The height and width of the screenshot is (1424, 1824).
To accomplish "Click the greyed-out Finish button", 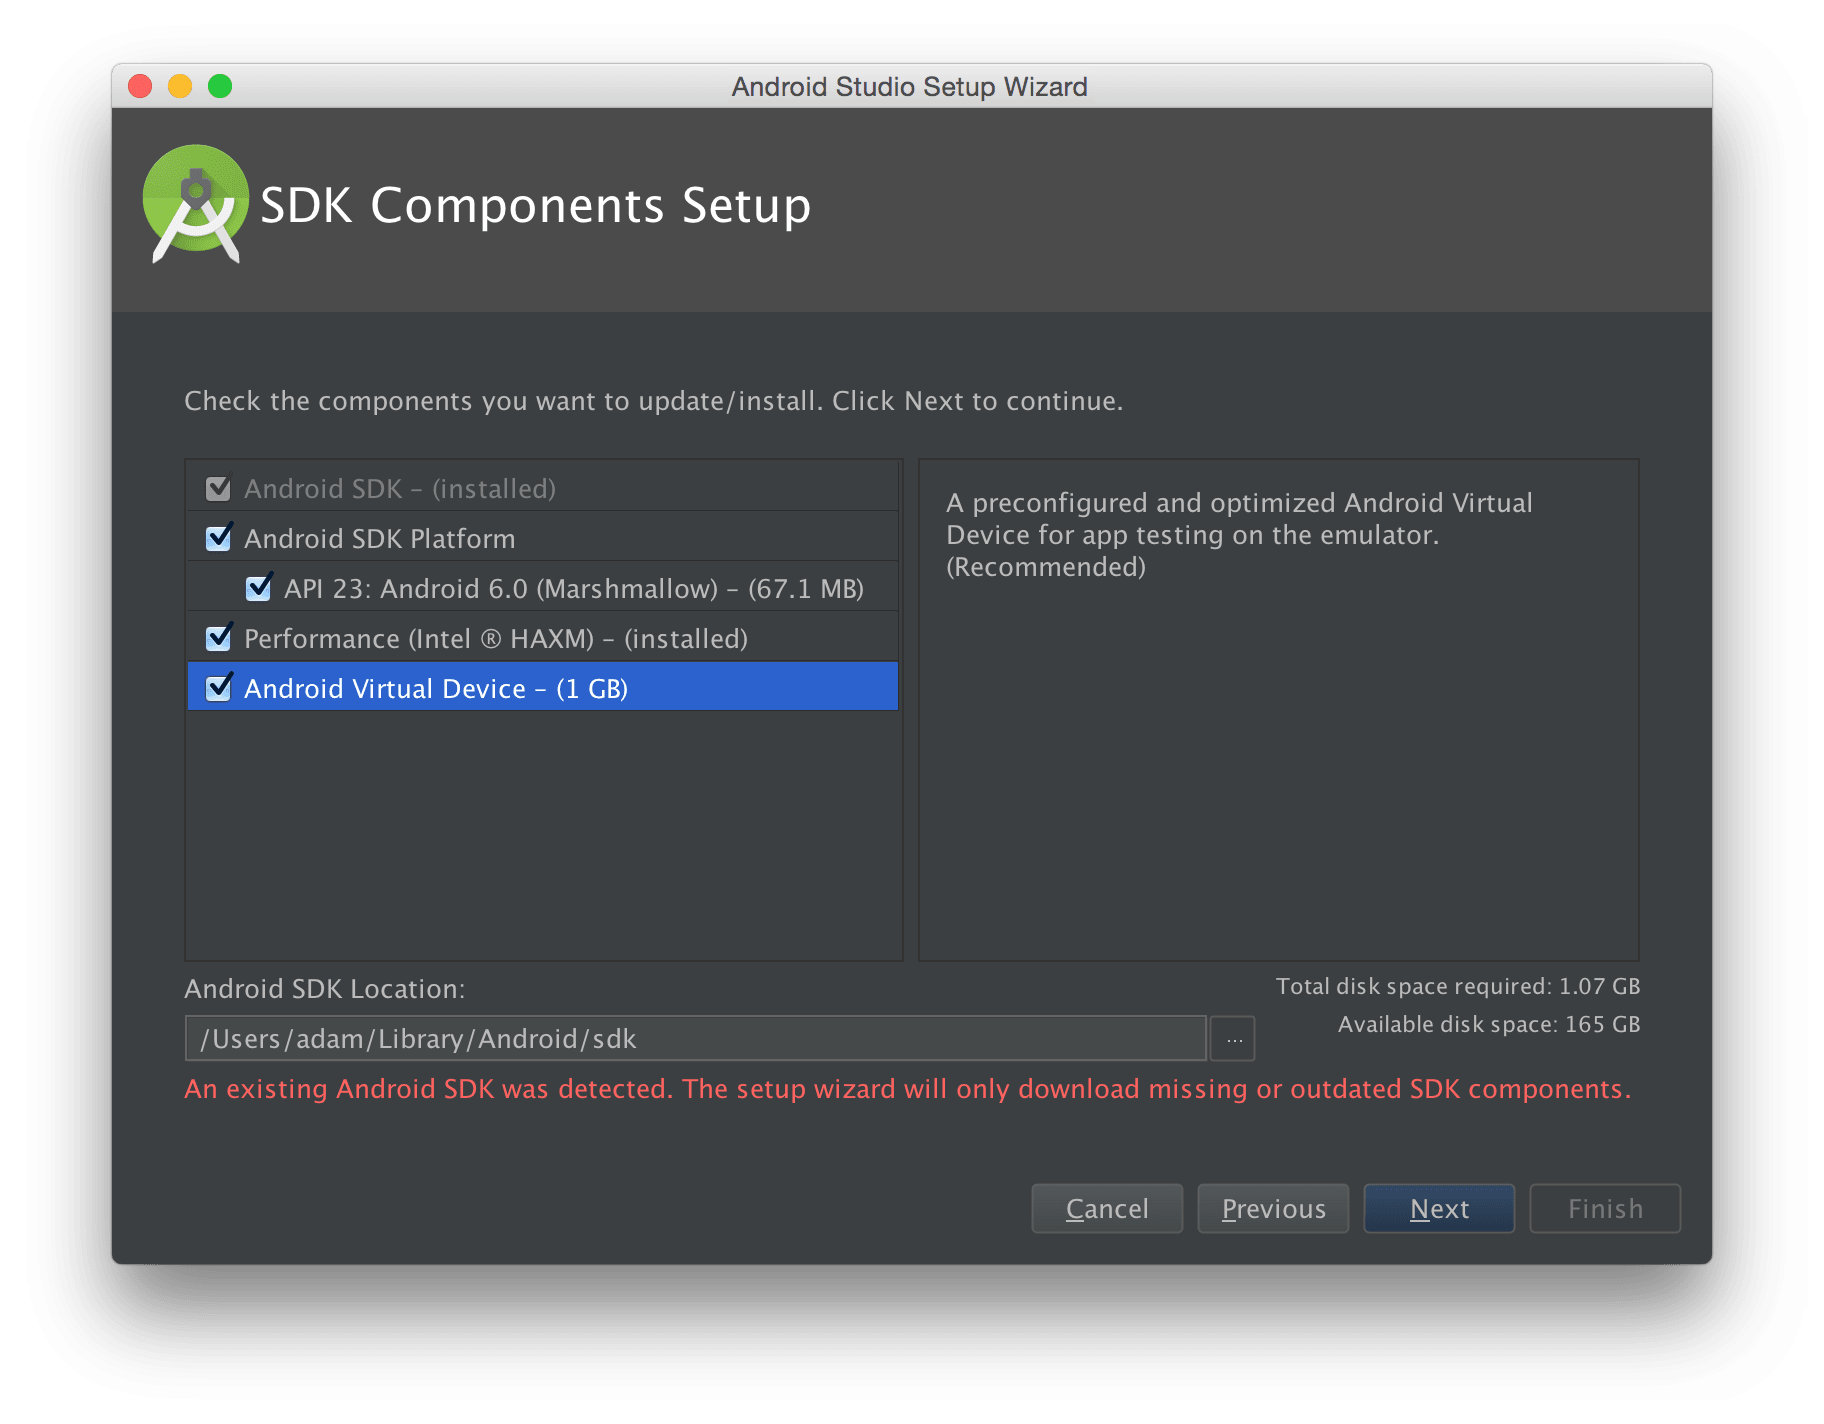I will (1605, 1209).
